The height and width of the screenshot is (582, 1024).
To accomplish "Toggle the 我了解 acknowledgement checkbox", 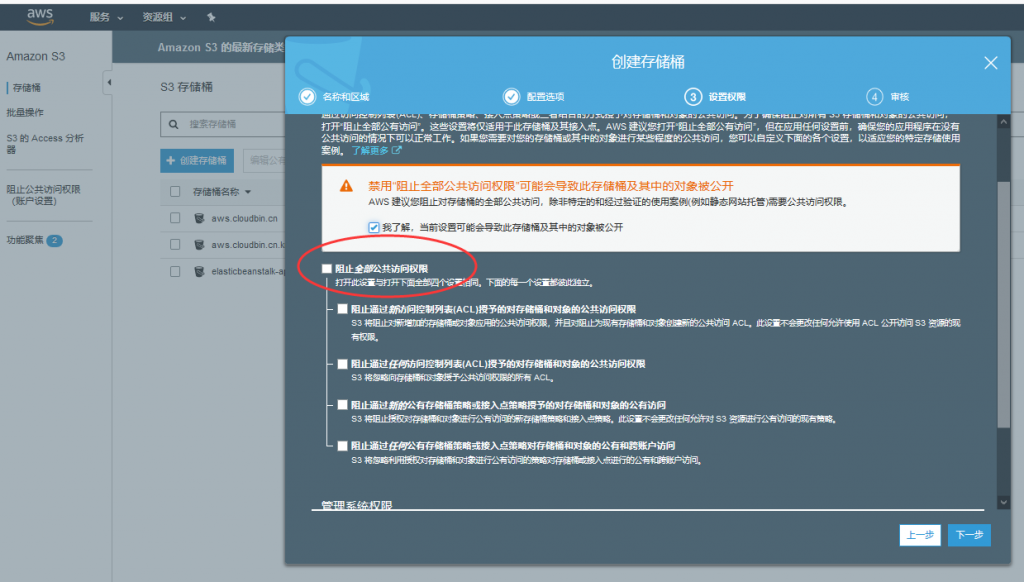I will tap(374, 227).
